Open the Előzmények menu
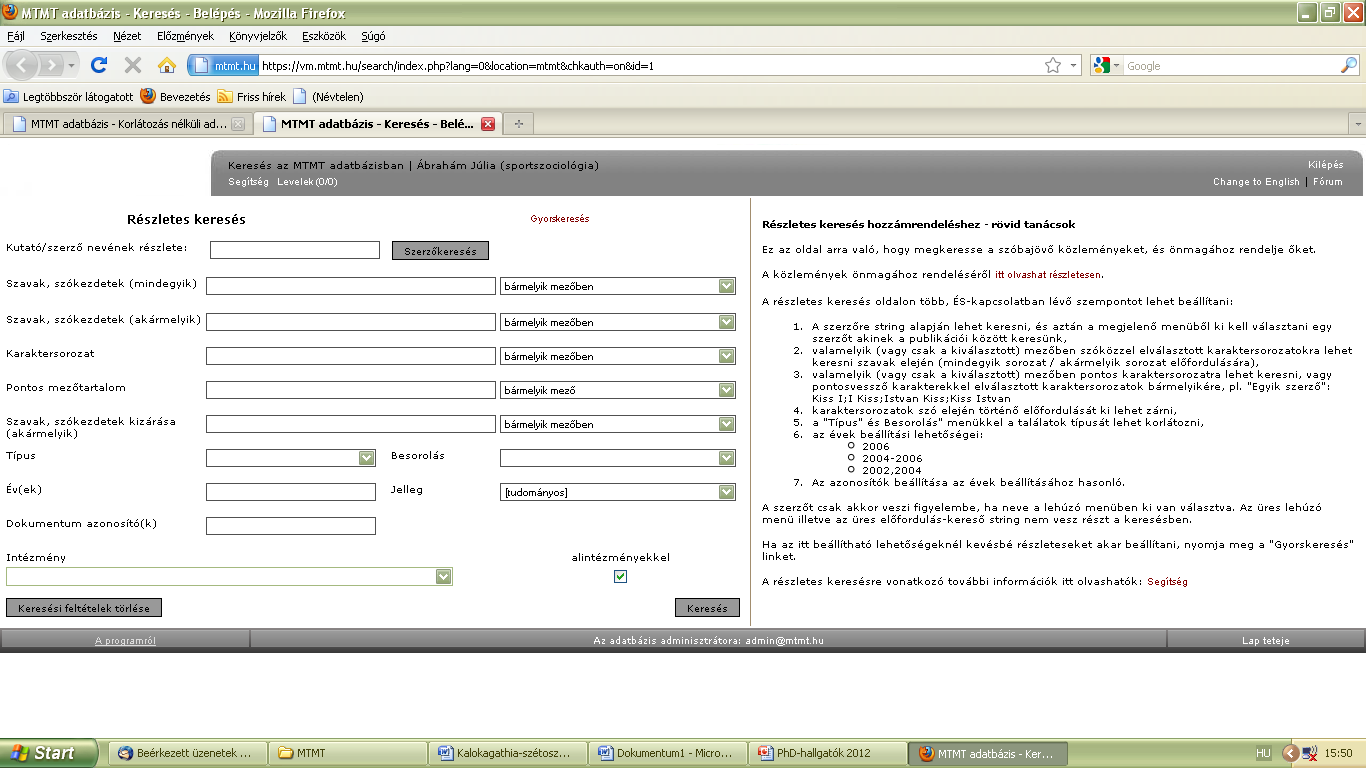Image resolution: width=1366 pixels, height=768 pixels. tap(186, 35)
